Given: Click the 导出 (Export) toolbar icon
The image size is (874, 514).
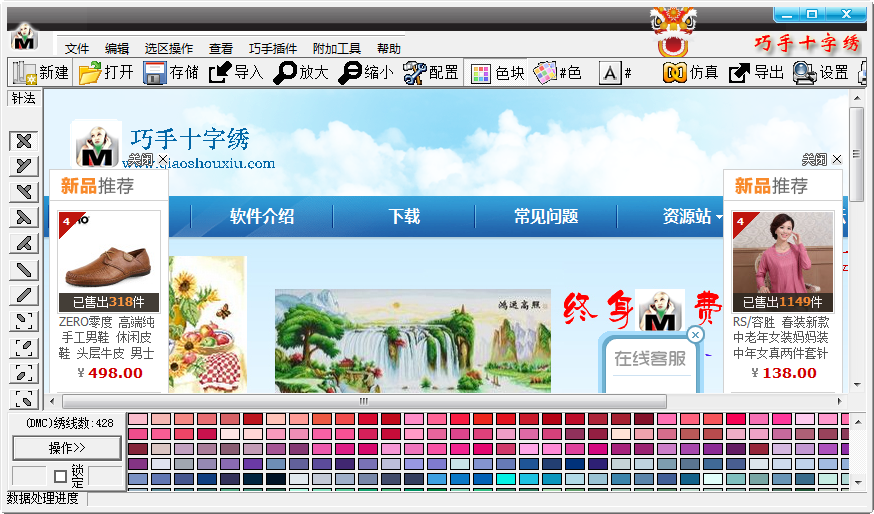Looking at the screenshot, I should click(x=755, y=72).
